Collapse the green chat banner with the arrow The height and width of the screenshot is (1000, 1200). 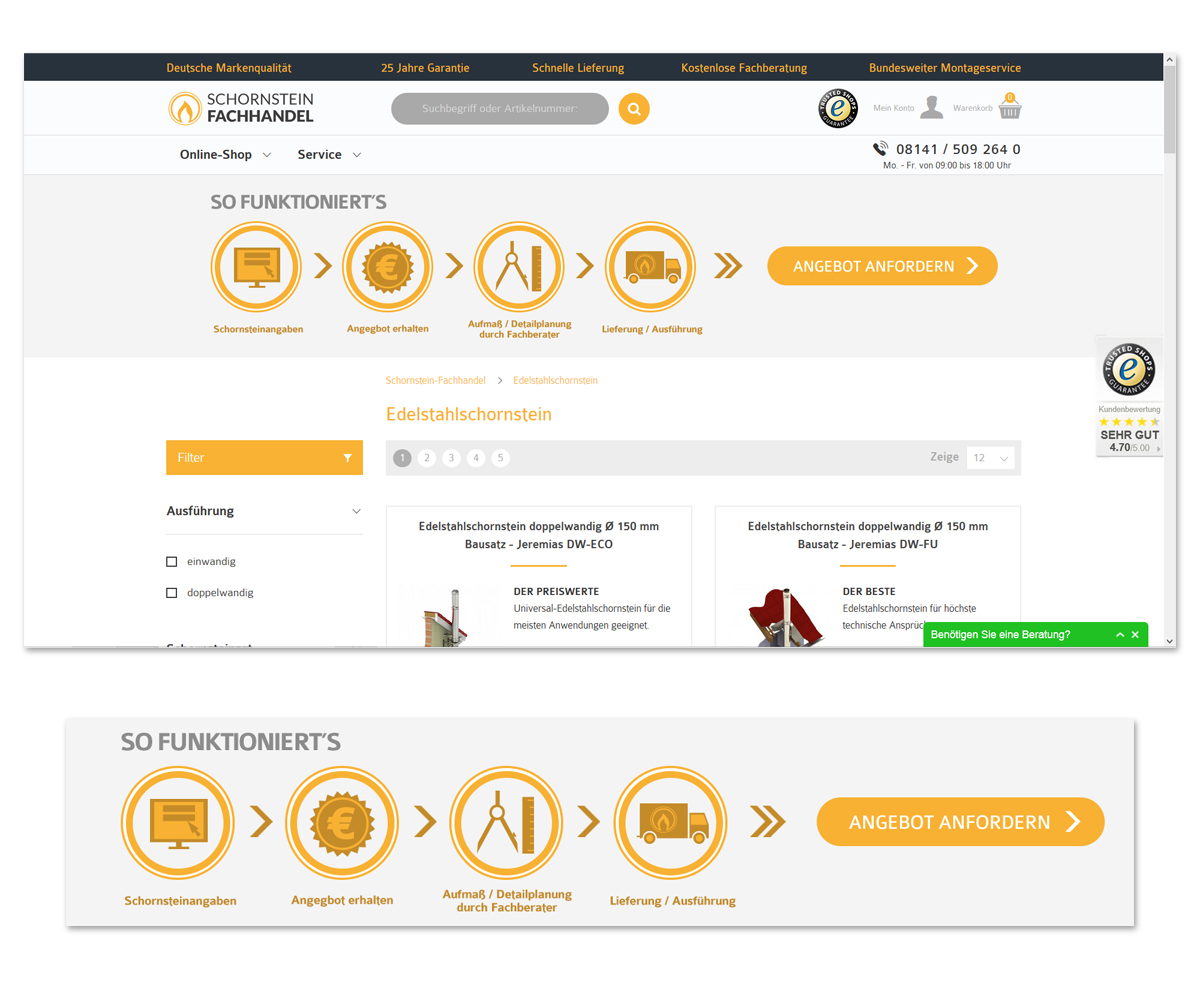tap(1120, 634)
